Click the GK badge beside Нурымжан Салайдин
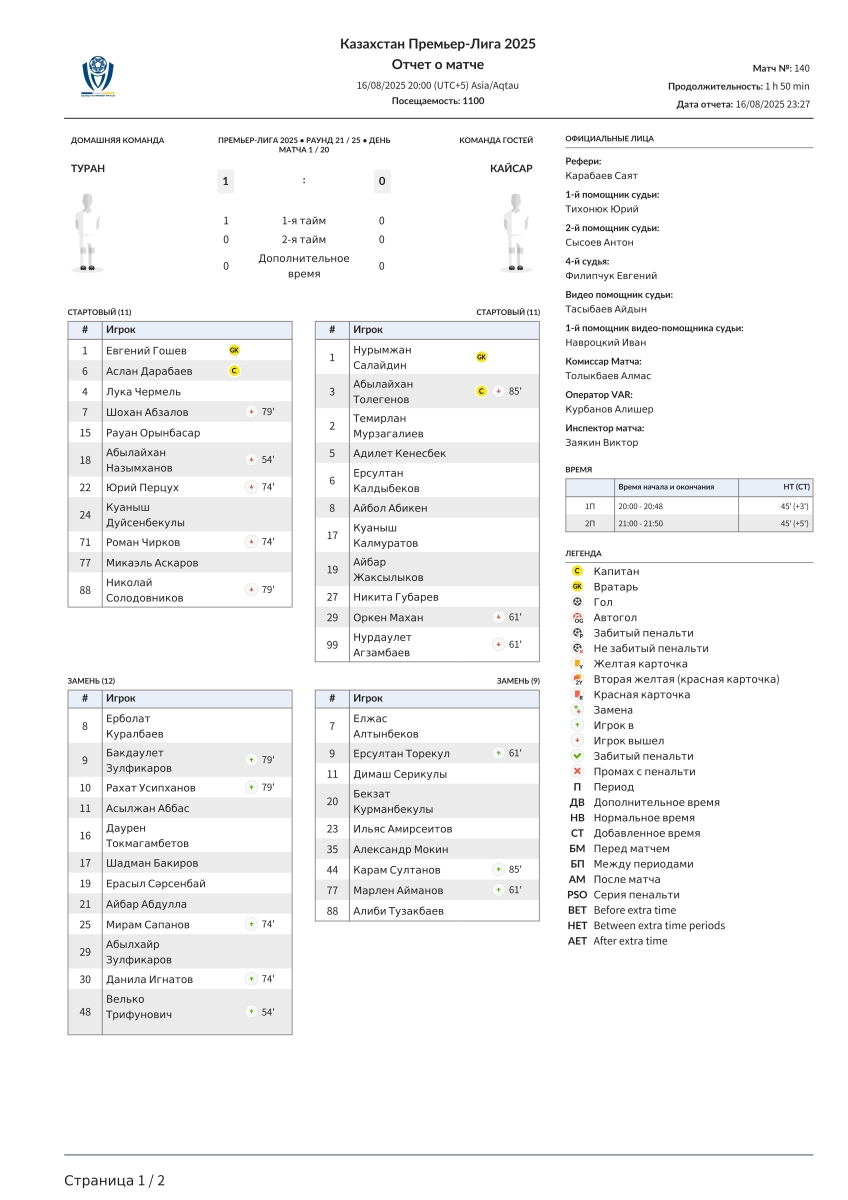848x1200 pixels. coord(481,357)
